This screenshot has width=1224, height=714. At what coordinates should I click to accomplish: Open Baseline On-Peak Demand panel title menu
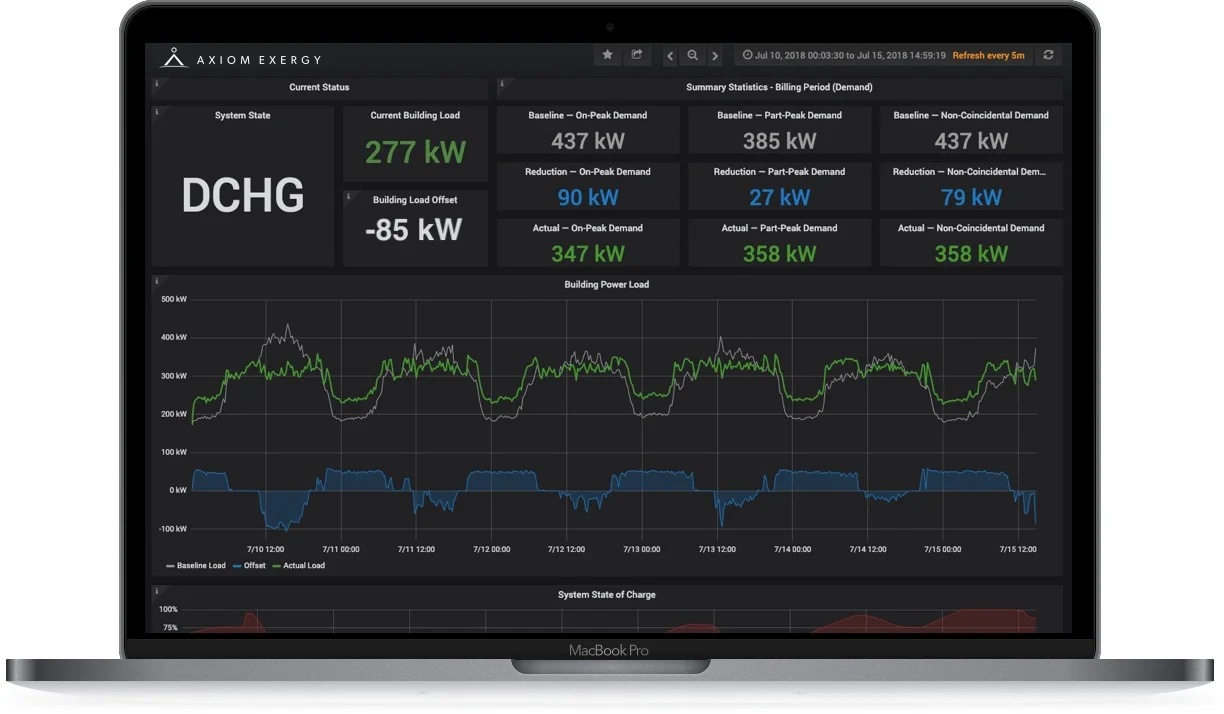click(x=588, y=116)
